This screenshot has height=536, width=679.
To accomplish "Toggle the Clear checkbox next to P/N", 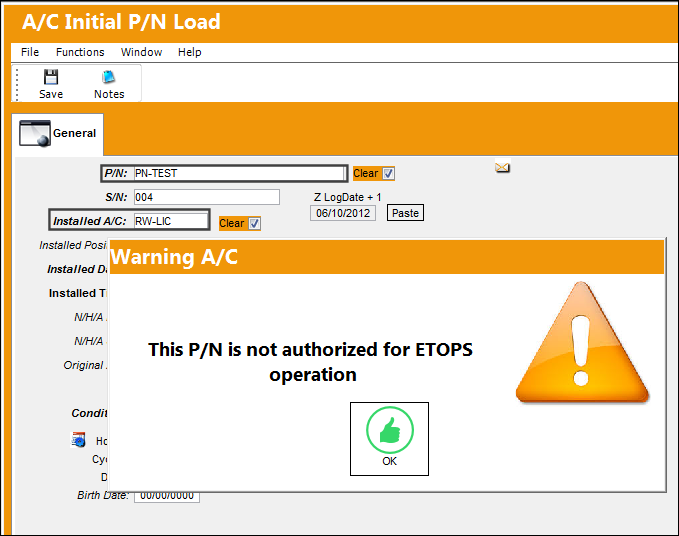I will (388, 174).
